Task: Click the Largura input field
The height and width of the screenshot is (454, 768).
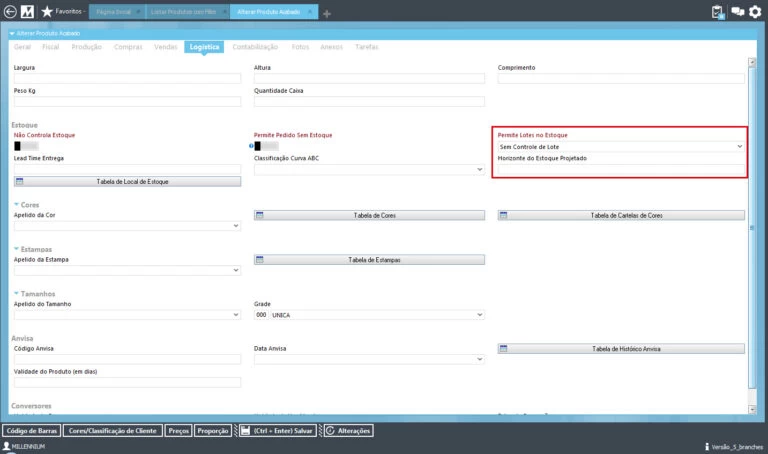Action: click(x=127, y=78)
